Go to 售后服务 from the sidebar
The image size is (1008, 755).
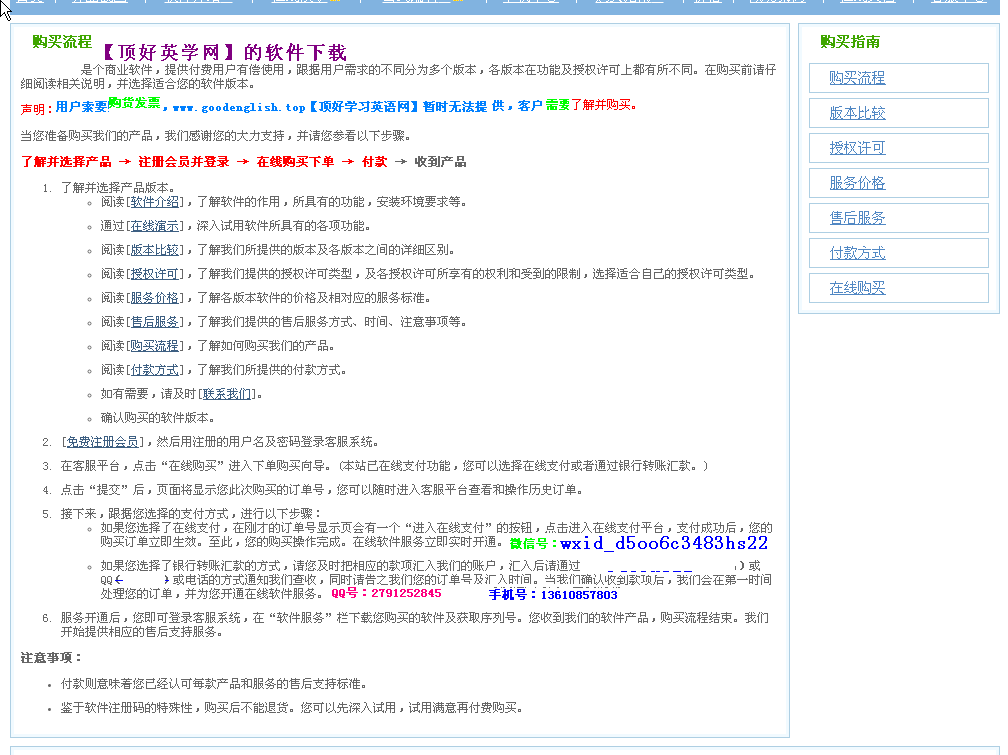[x=857, y=218]
